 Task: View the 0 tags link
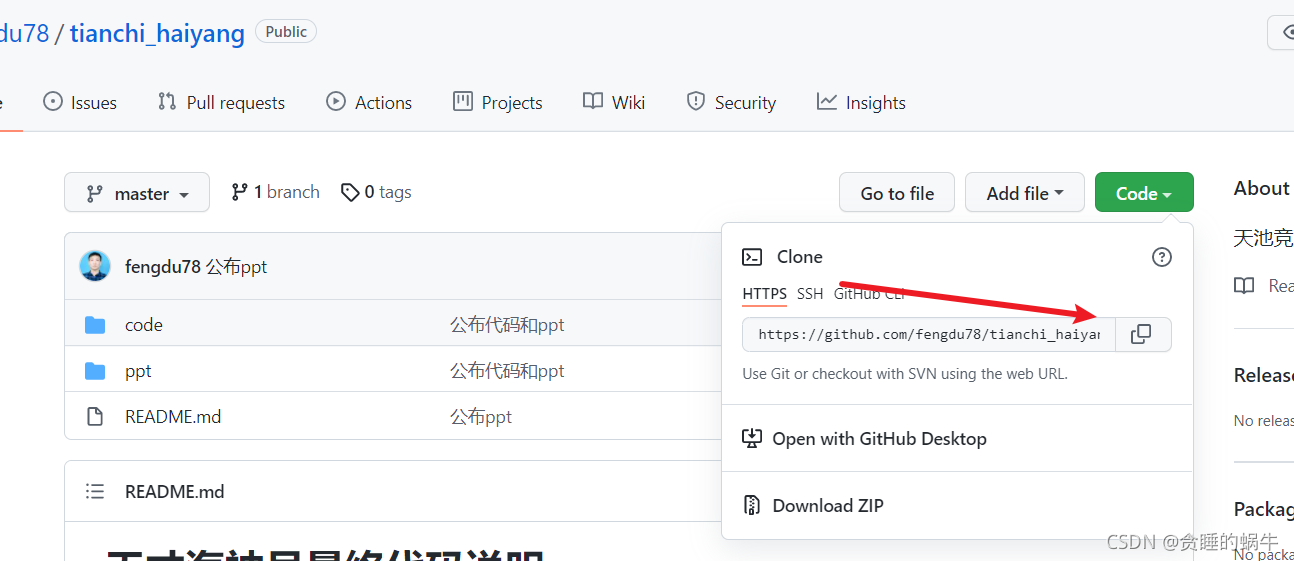376,192
